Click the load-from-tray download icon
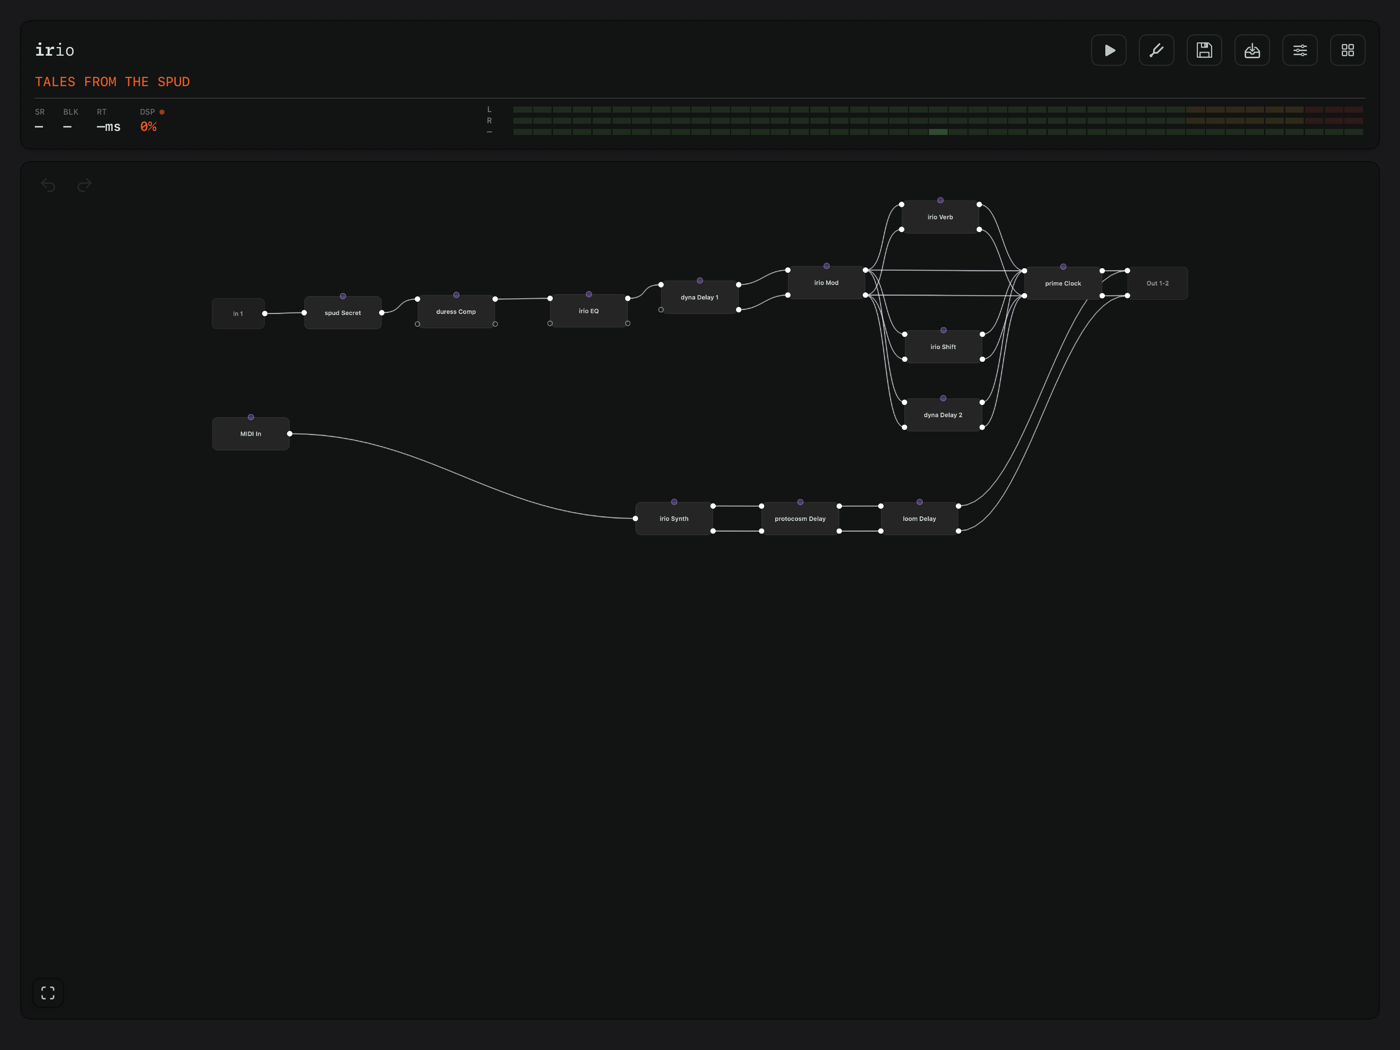The height and width of the screenshot is (1050, 1400). pyautogui.click(x=1252, y=50)
